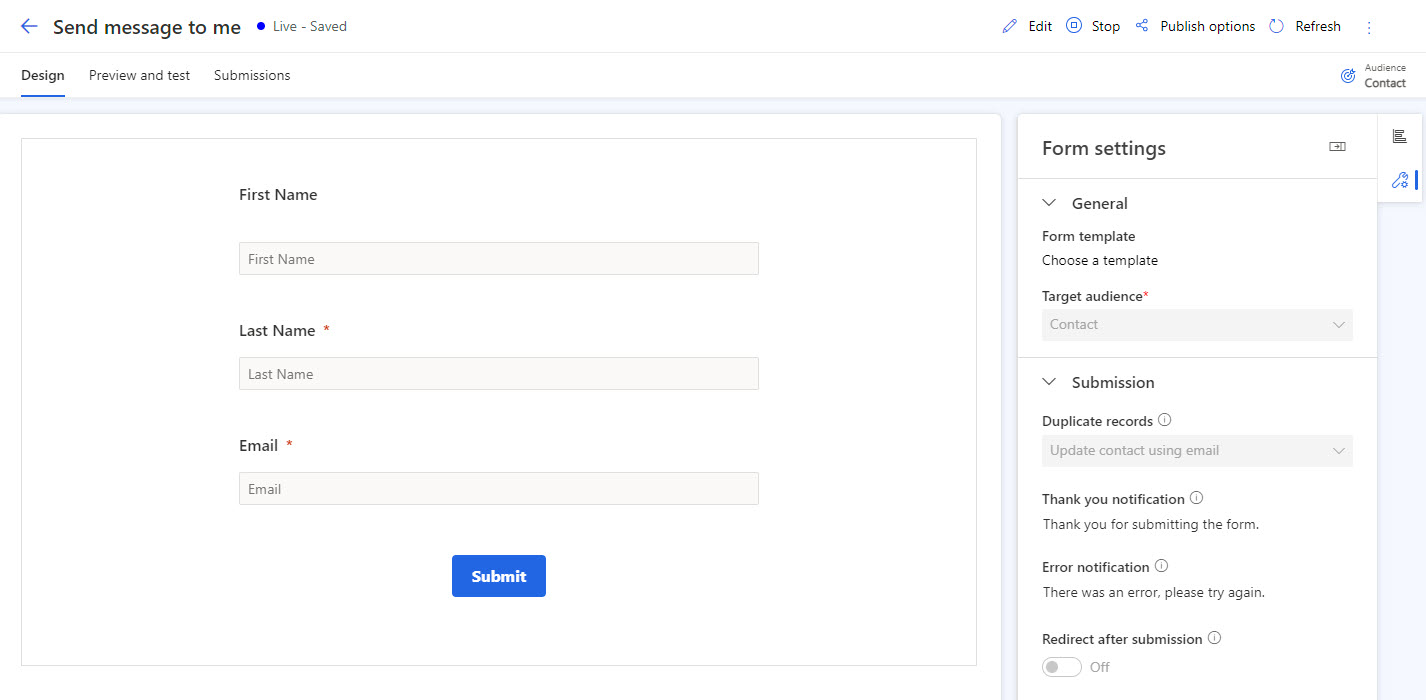The image size is (1426, 700).
Task: Click the Stop button label
Action: (1106, 27)
